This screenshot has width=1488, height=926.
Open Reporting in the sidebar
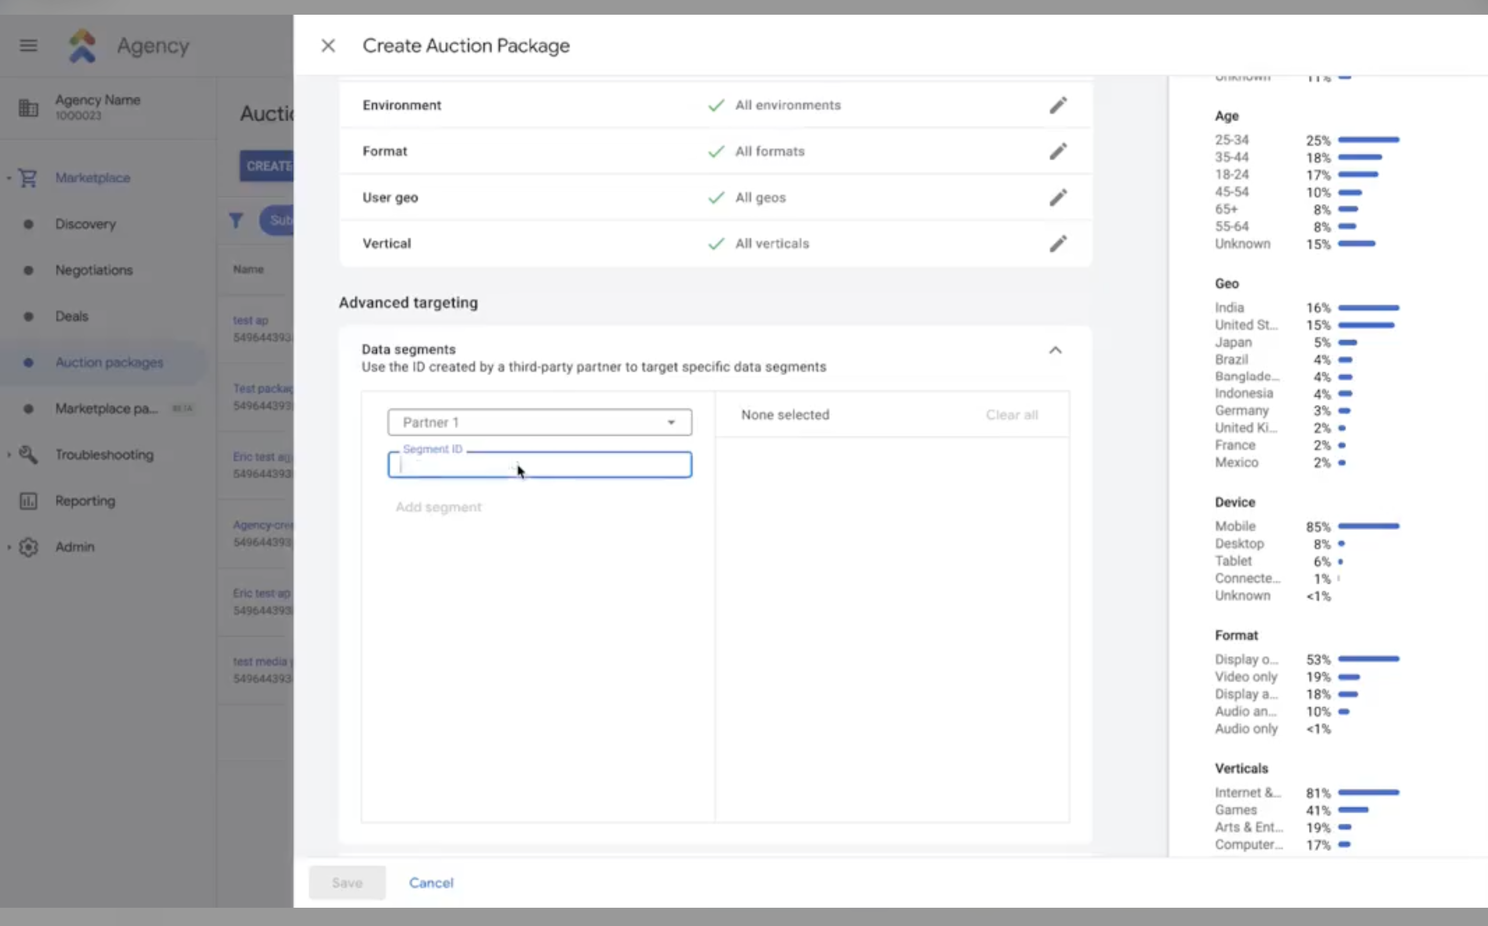point(85,501)
